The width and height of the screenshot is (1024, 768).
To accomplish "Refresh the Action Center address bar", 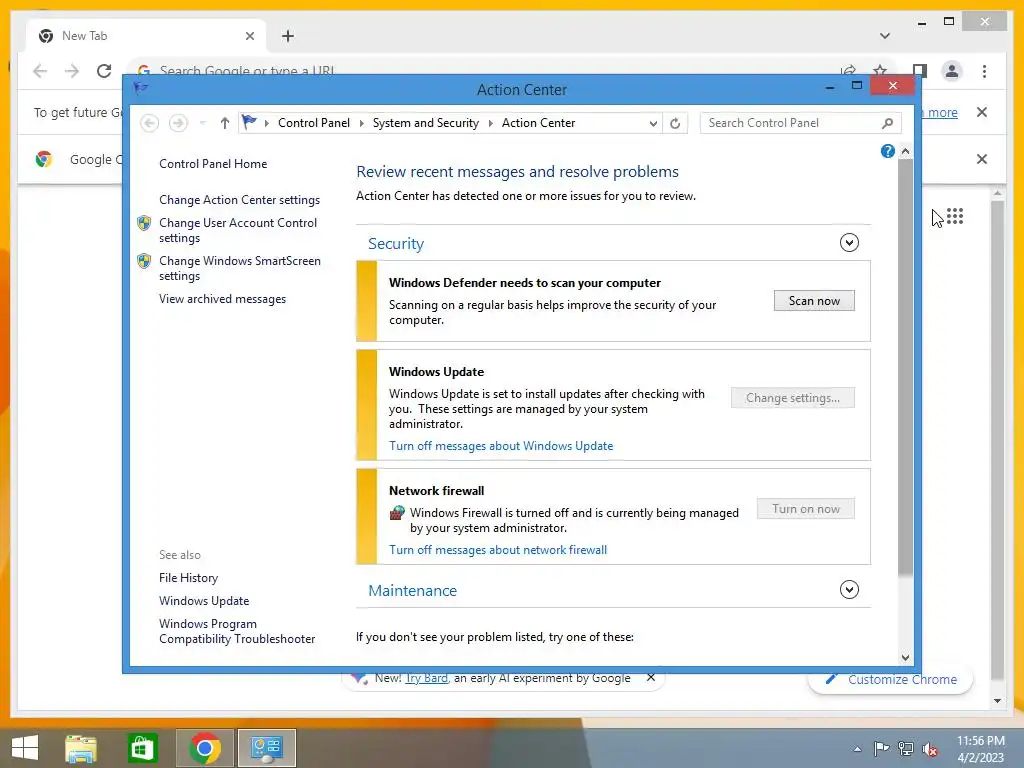I will click(x=675, y=123).
